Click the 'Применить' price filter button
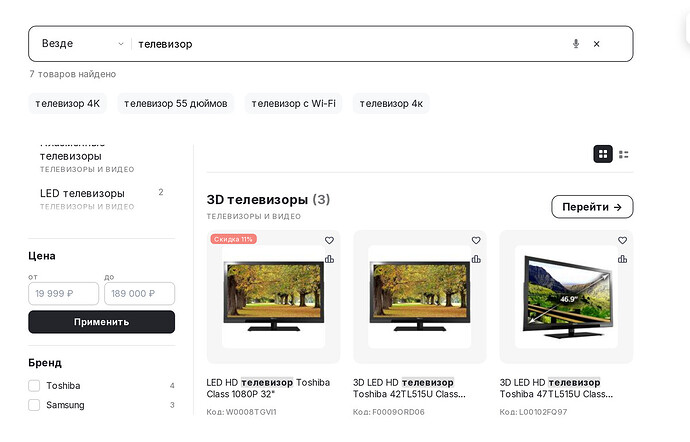Image resolution: width=690 pixels, height=442 pixels. point(102,322)
